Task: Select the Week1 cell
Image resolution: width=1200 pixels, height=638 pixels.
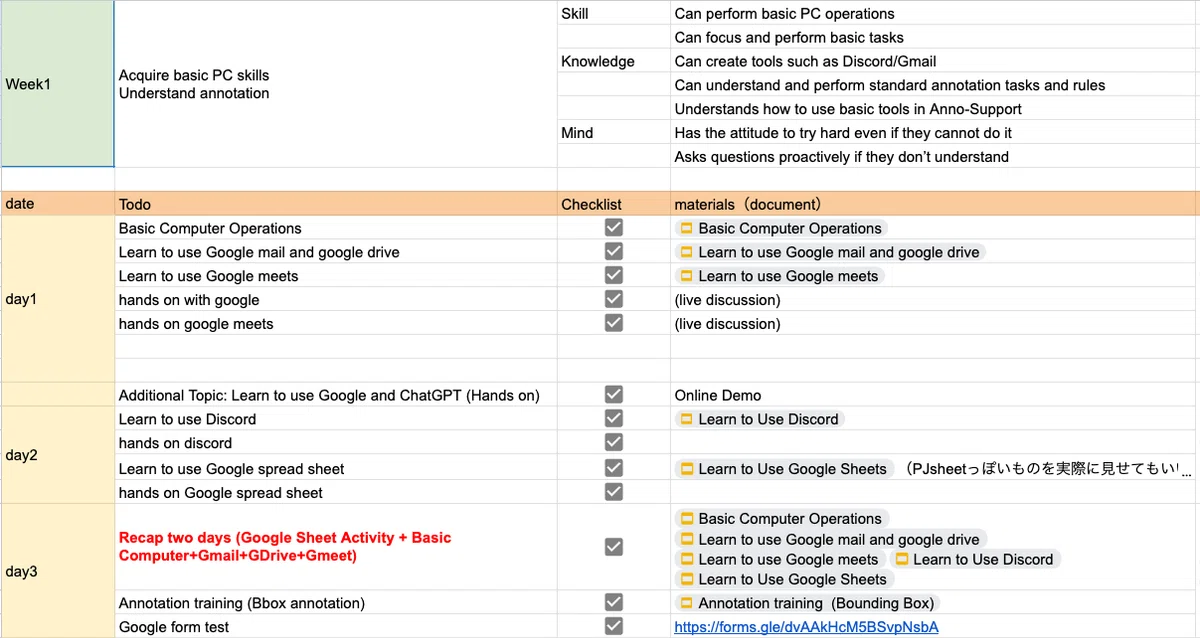Action: click(x=57, y=84)
